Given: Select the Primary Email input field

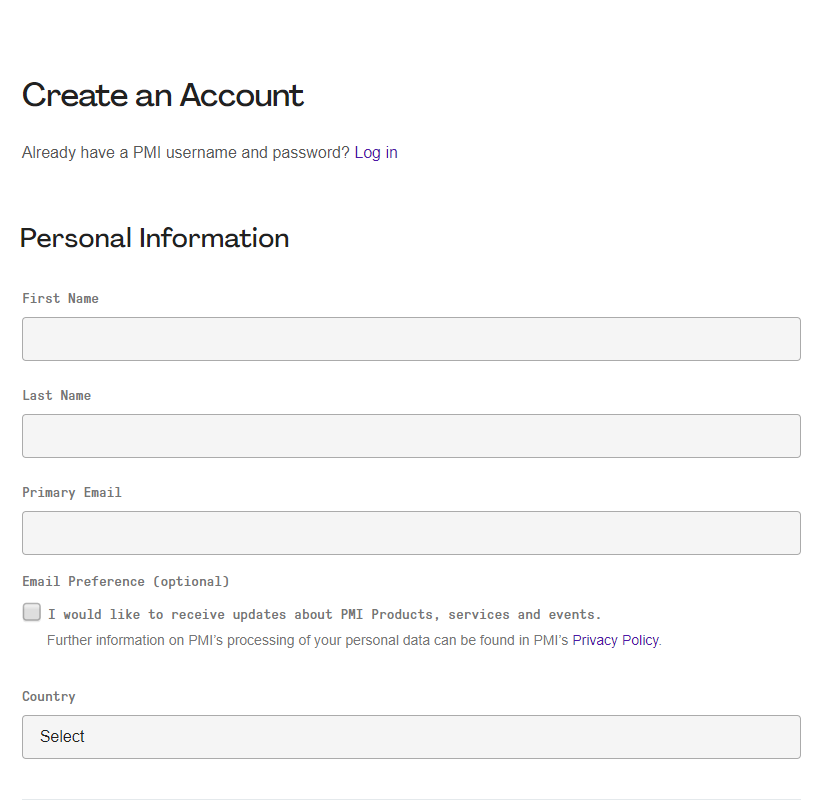Looking at the screenshot, I should click(x=411, y=533).
